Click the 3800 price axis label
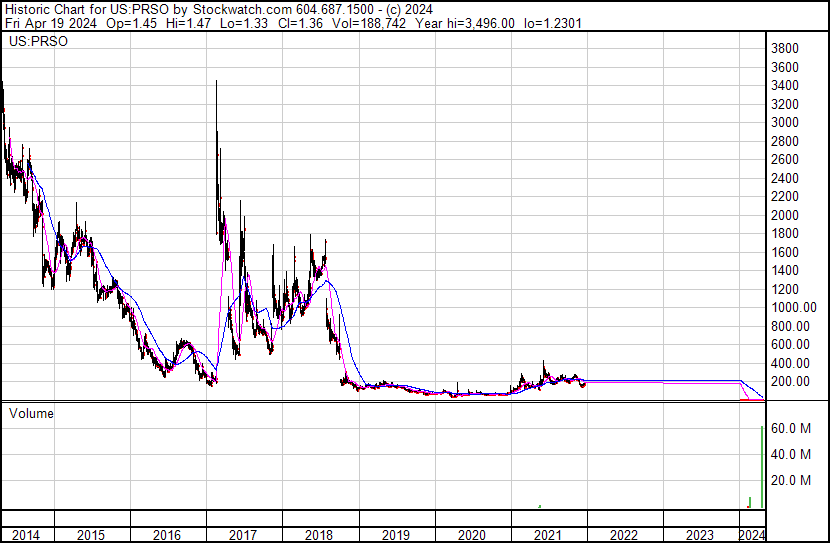 [x=785, y=49]
